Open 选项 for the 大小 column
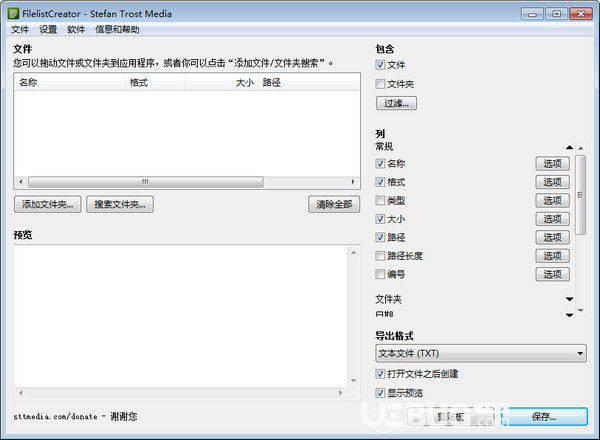Screen dimensions: 600x440 pos(553,219)
